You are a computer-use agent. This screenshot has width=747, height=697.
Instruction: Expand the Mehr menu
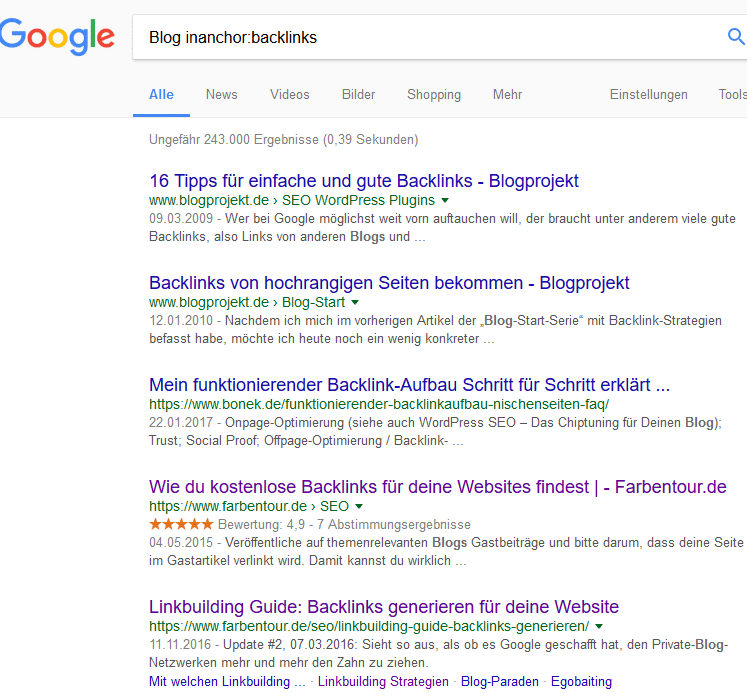click(507, 94)
